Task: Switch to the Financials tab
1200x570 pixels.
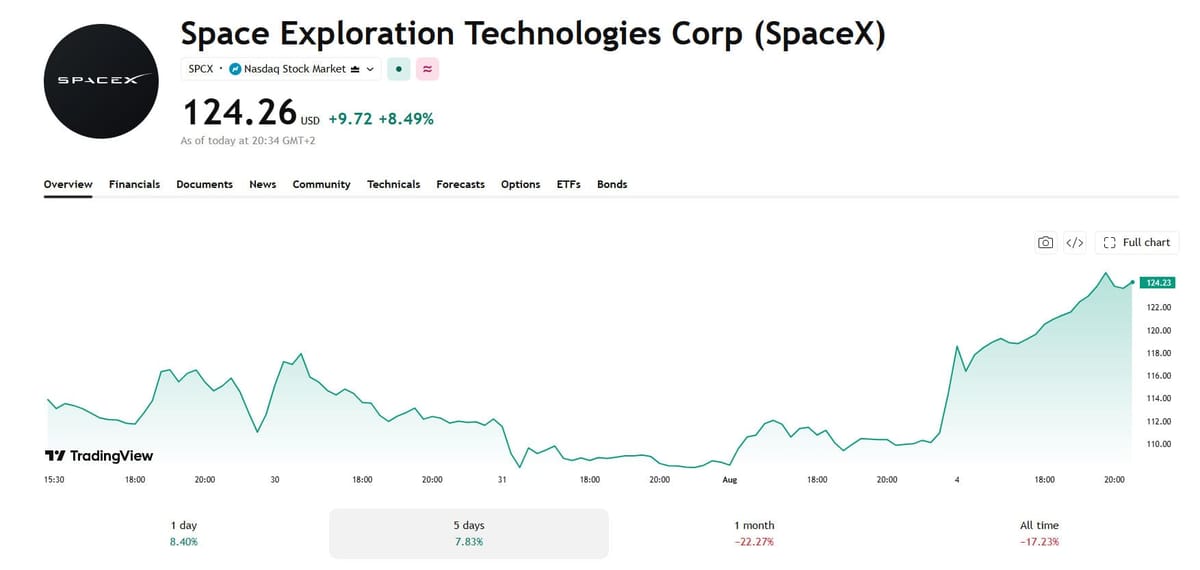Action: tap(134, 184)
